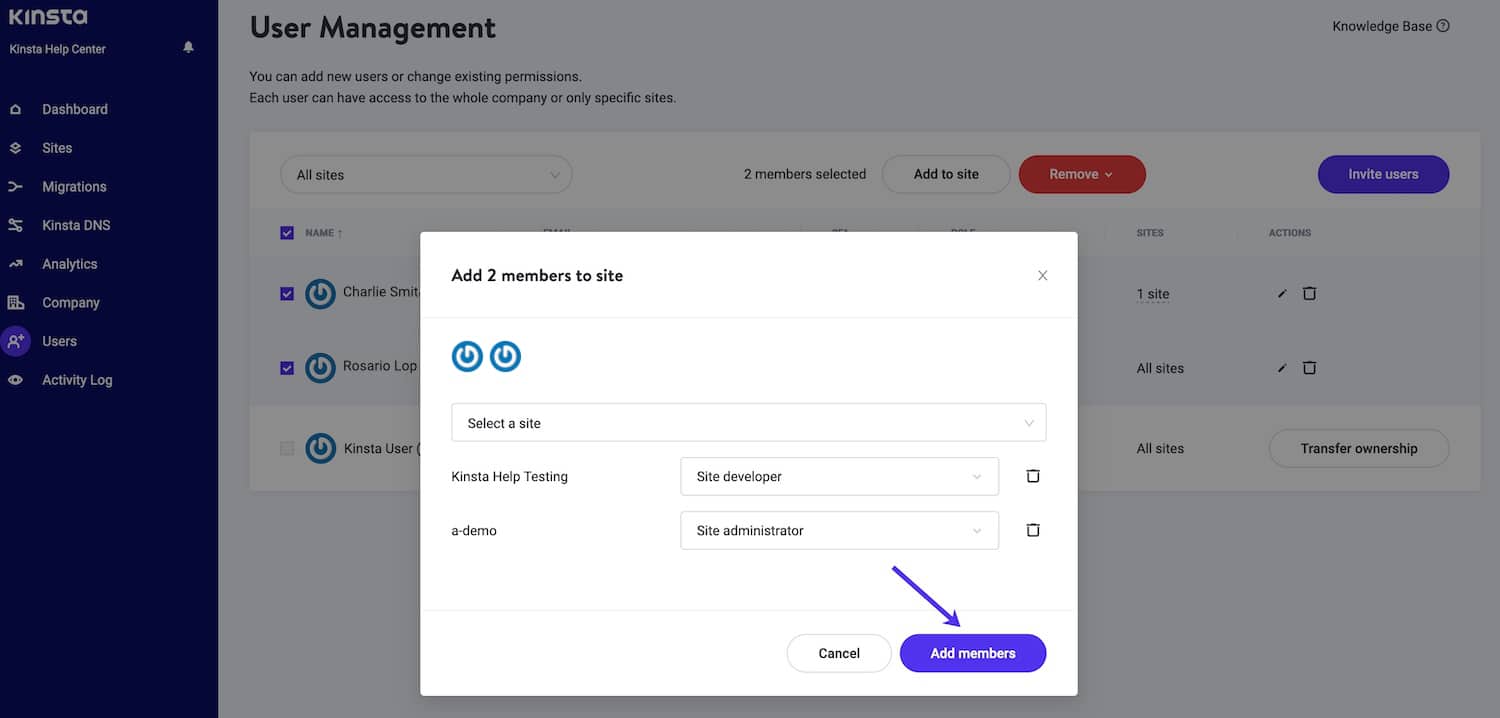
Task: Close the Add members dialog
Action: [x=1042, y=275]
